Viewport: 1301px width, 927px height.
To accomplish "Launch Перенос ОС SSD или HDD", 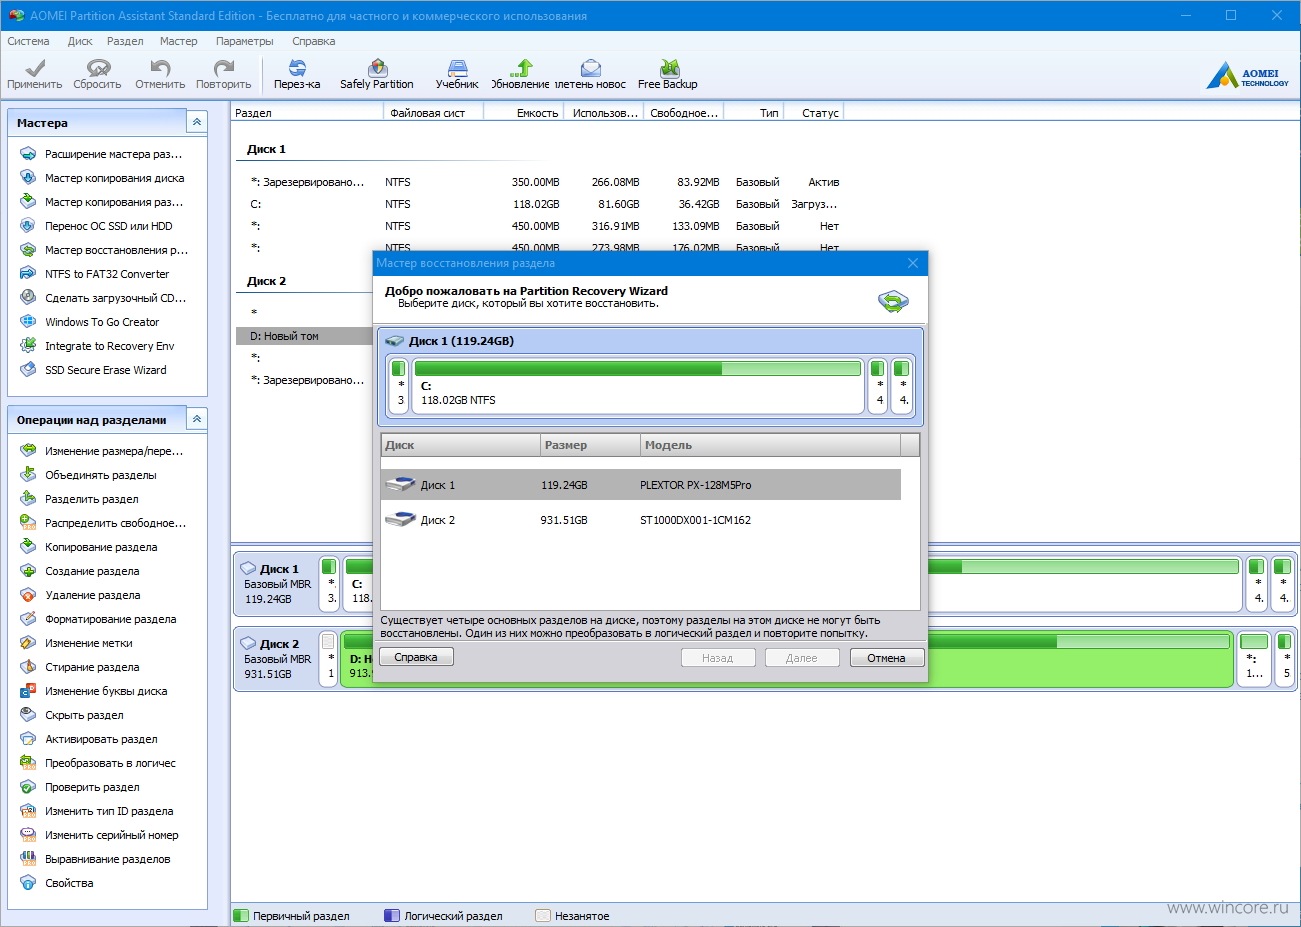I will pyautogui.click(x=96, y=226).
